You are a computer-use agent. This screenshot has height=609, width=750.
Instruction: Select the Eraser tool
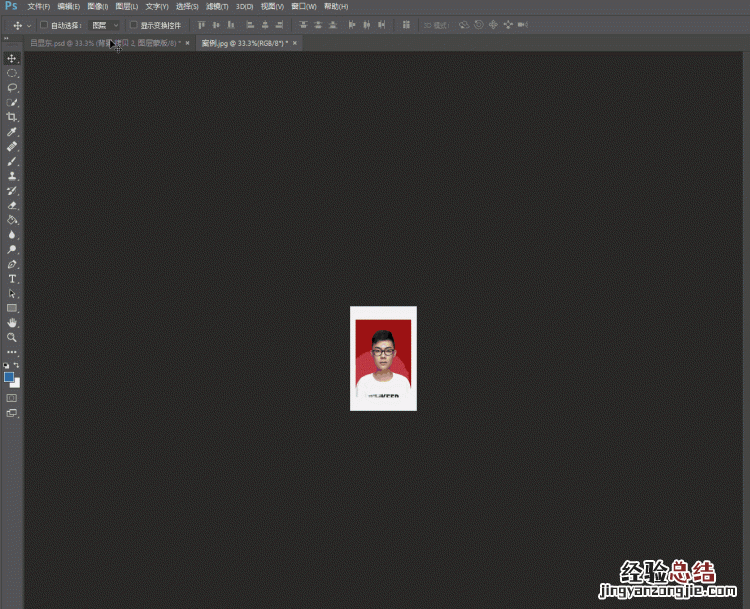click(x=12, y=205)
